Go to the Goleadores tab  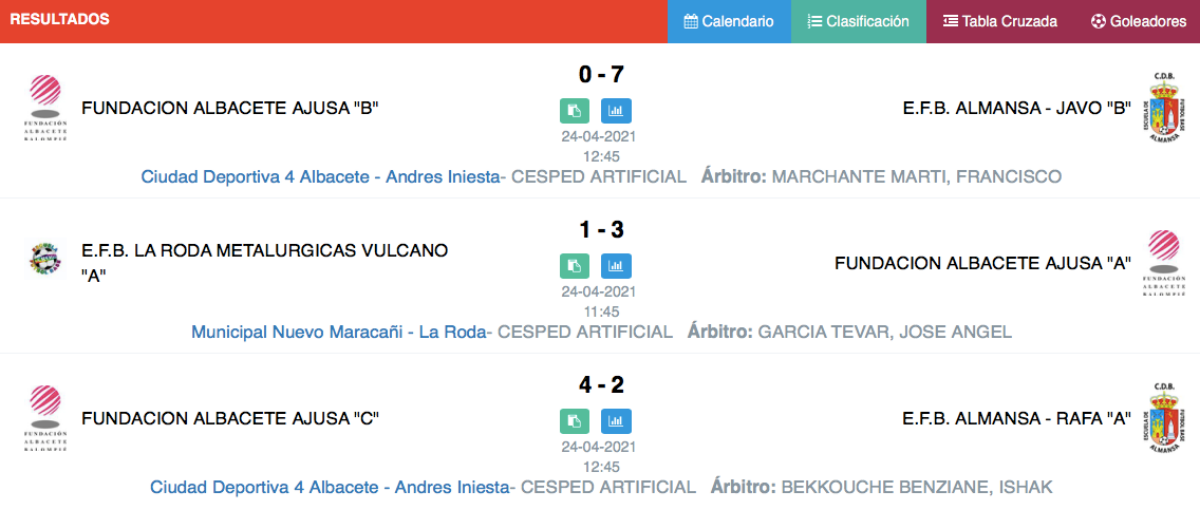pos(1137,21)
